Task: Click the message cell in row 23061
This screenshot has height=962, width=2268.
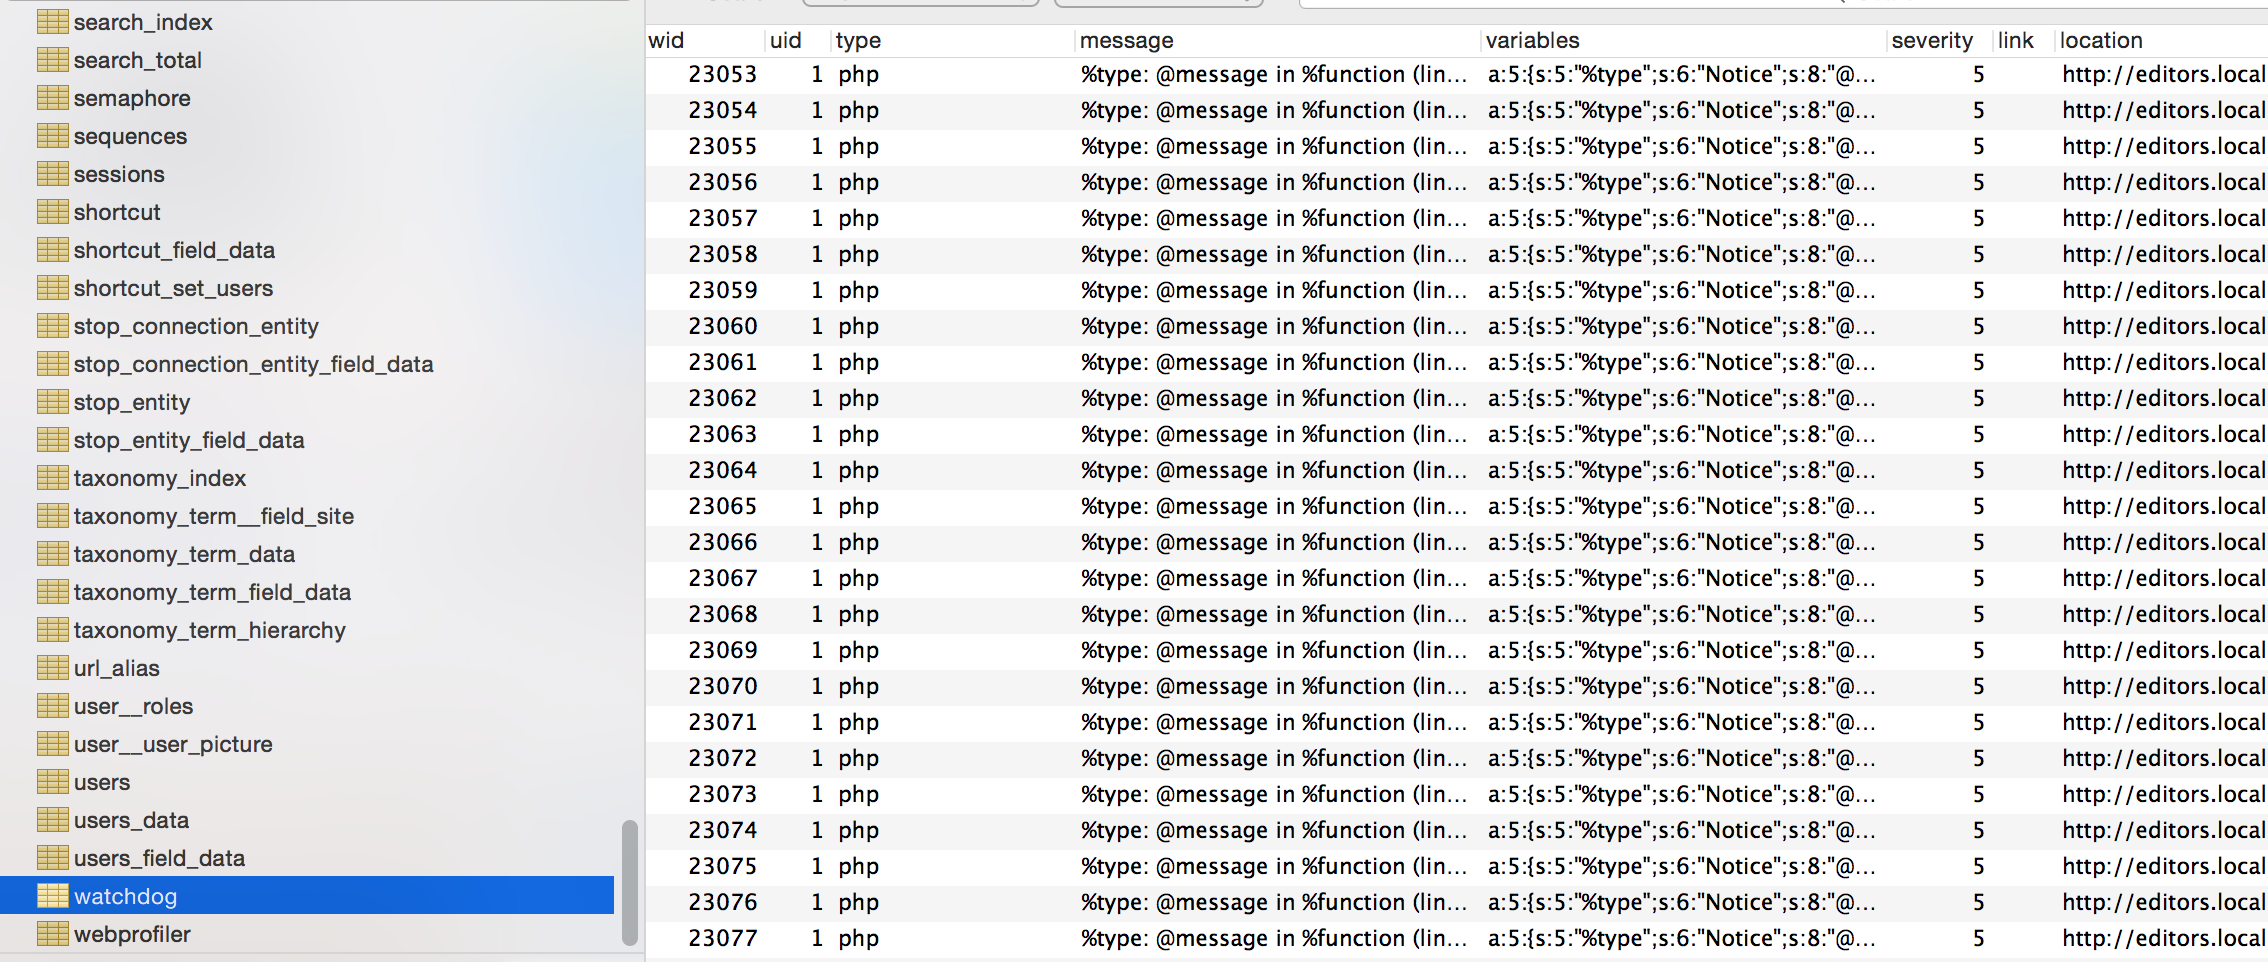Action: [1274, 362]
